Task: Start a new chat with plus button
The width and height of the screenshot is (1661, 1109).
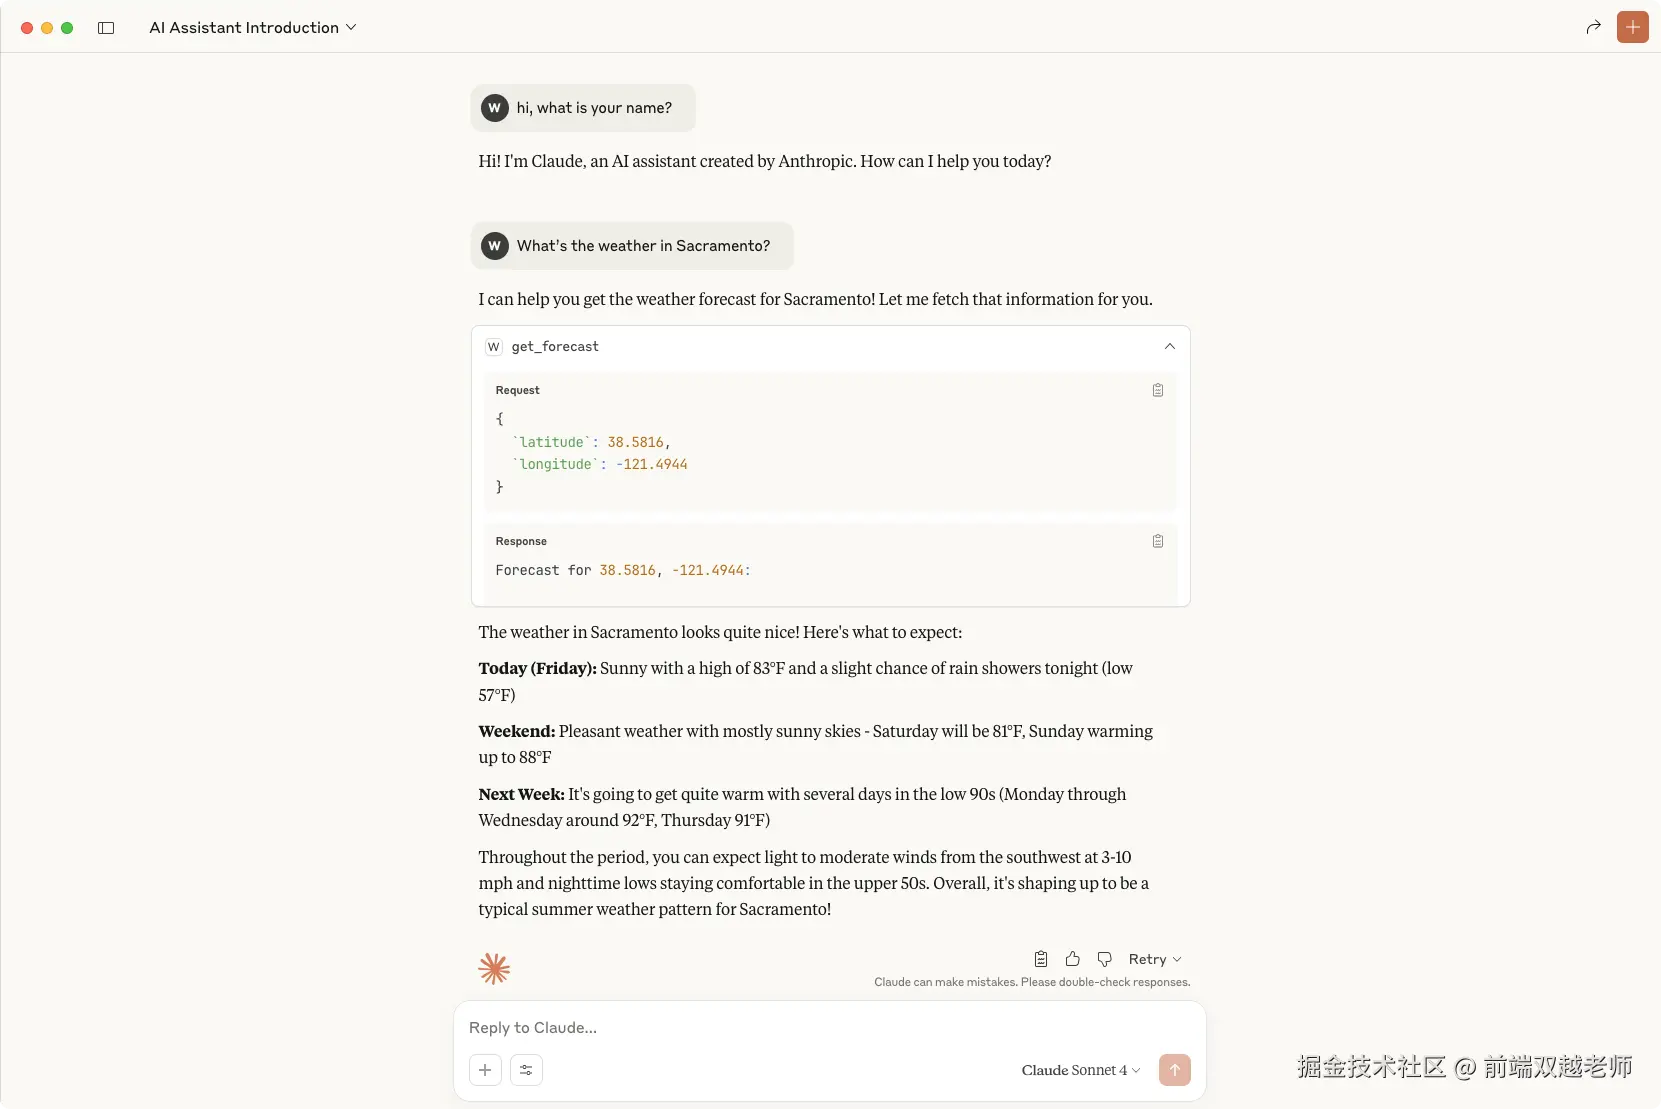Action: click(x=1632, y=27)
